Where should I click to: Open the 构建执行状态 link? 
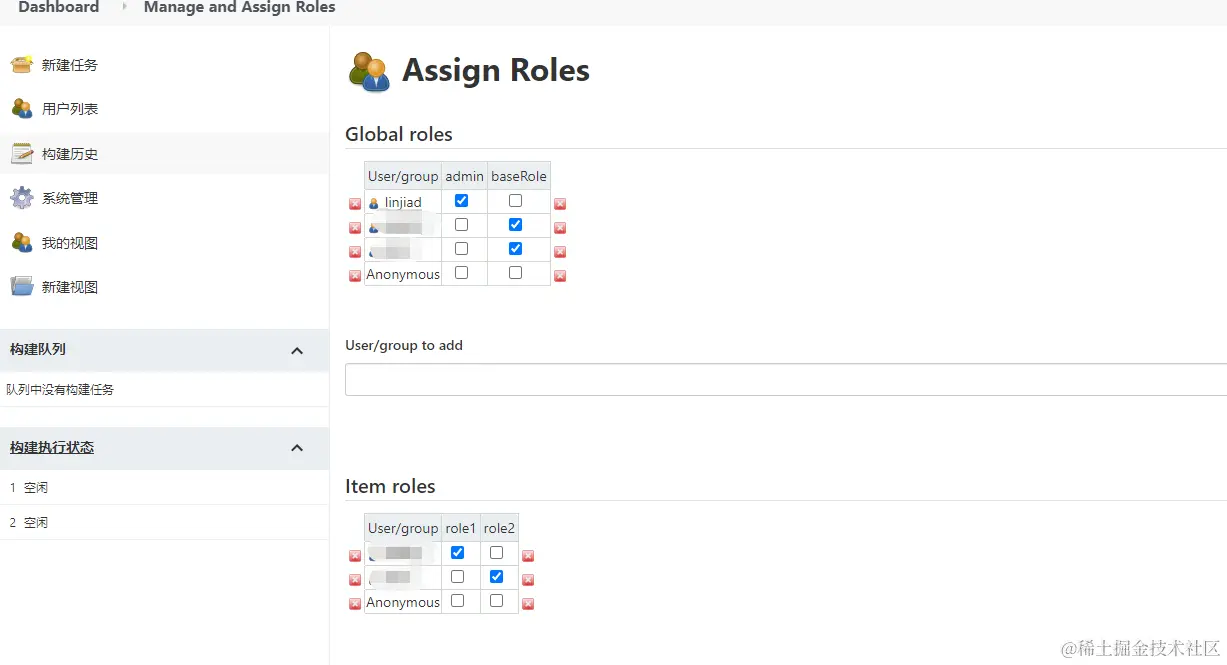(x=52, y=448)
